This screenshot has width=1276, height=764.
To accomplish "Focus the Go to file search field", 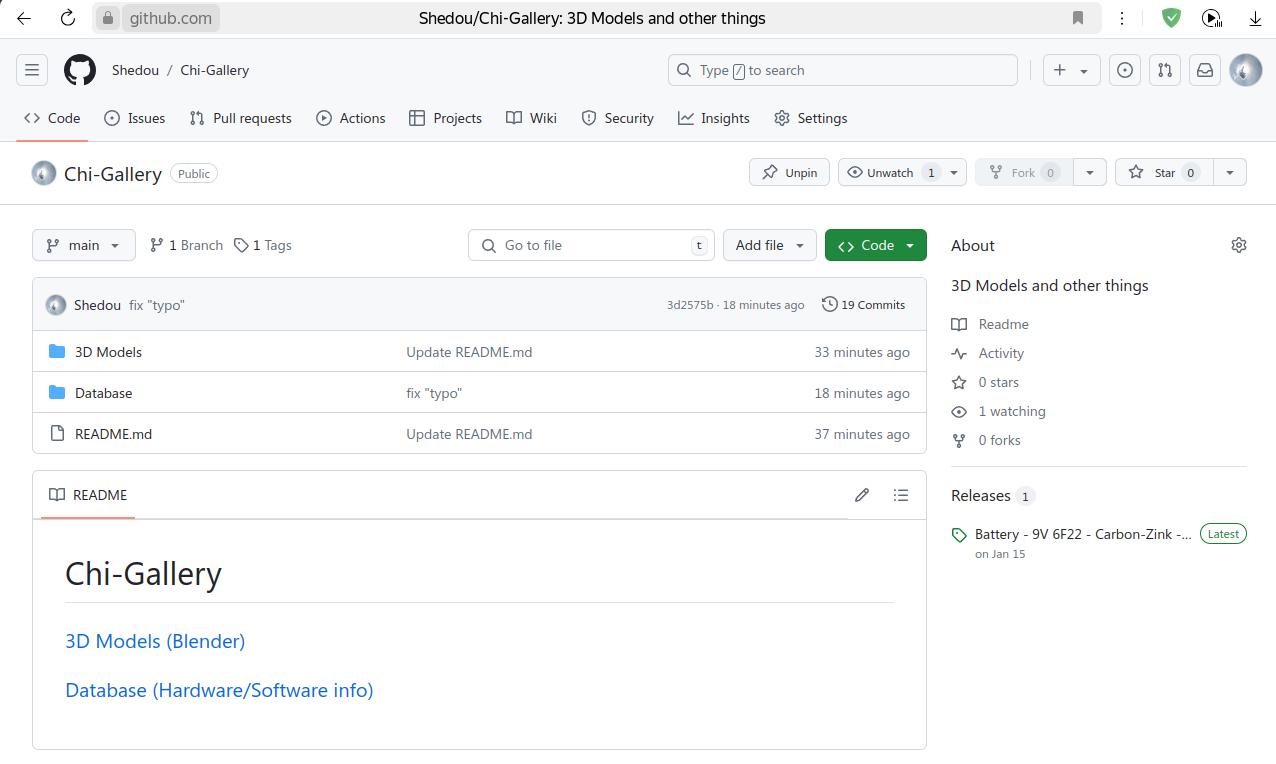I will pos(590,245).
